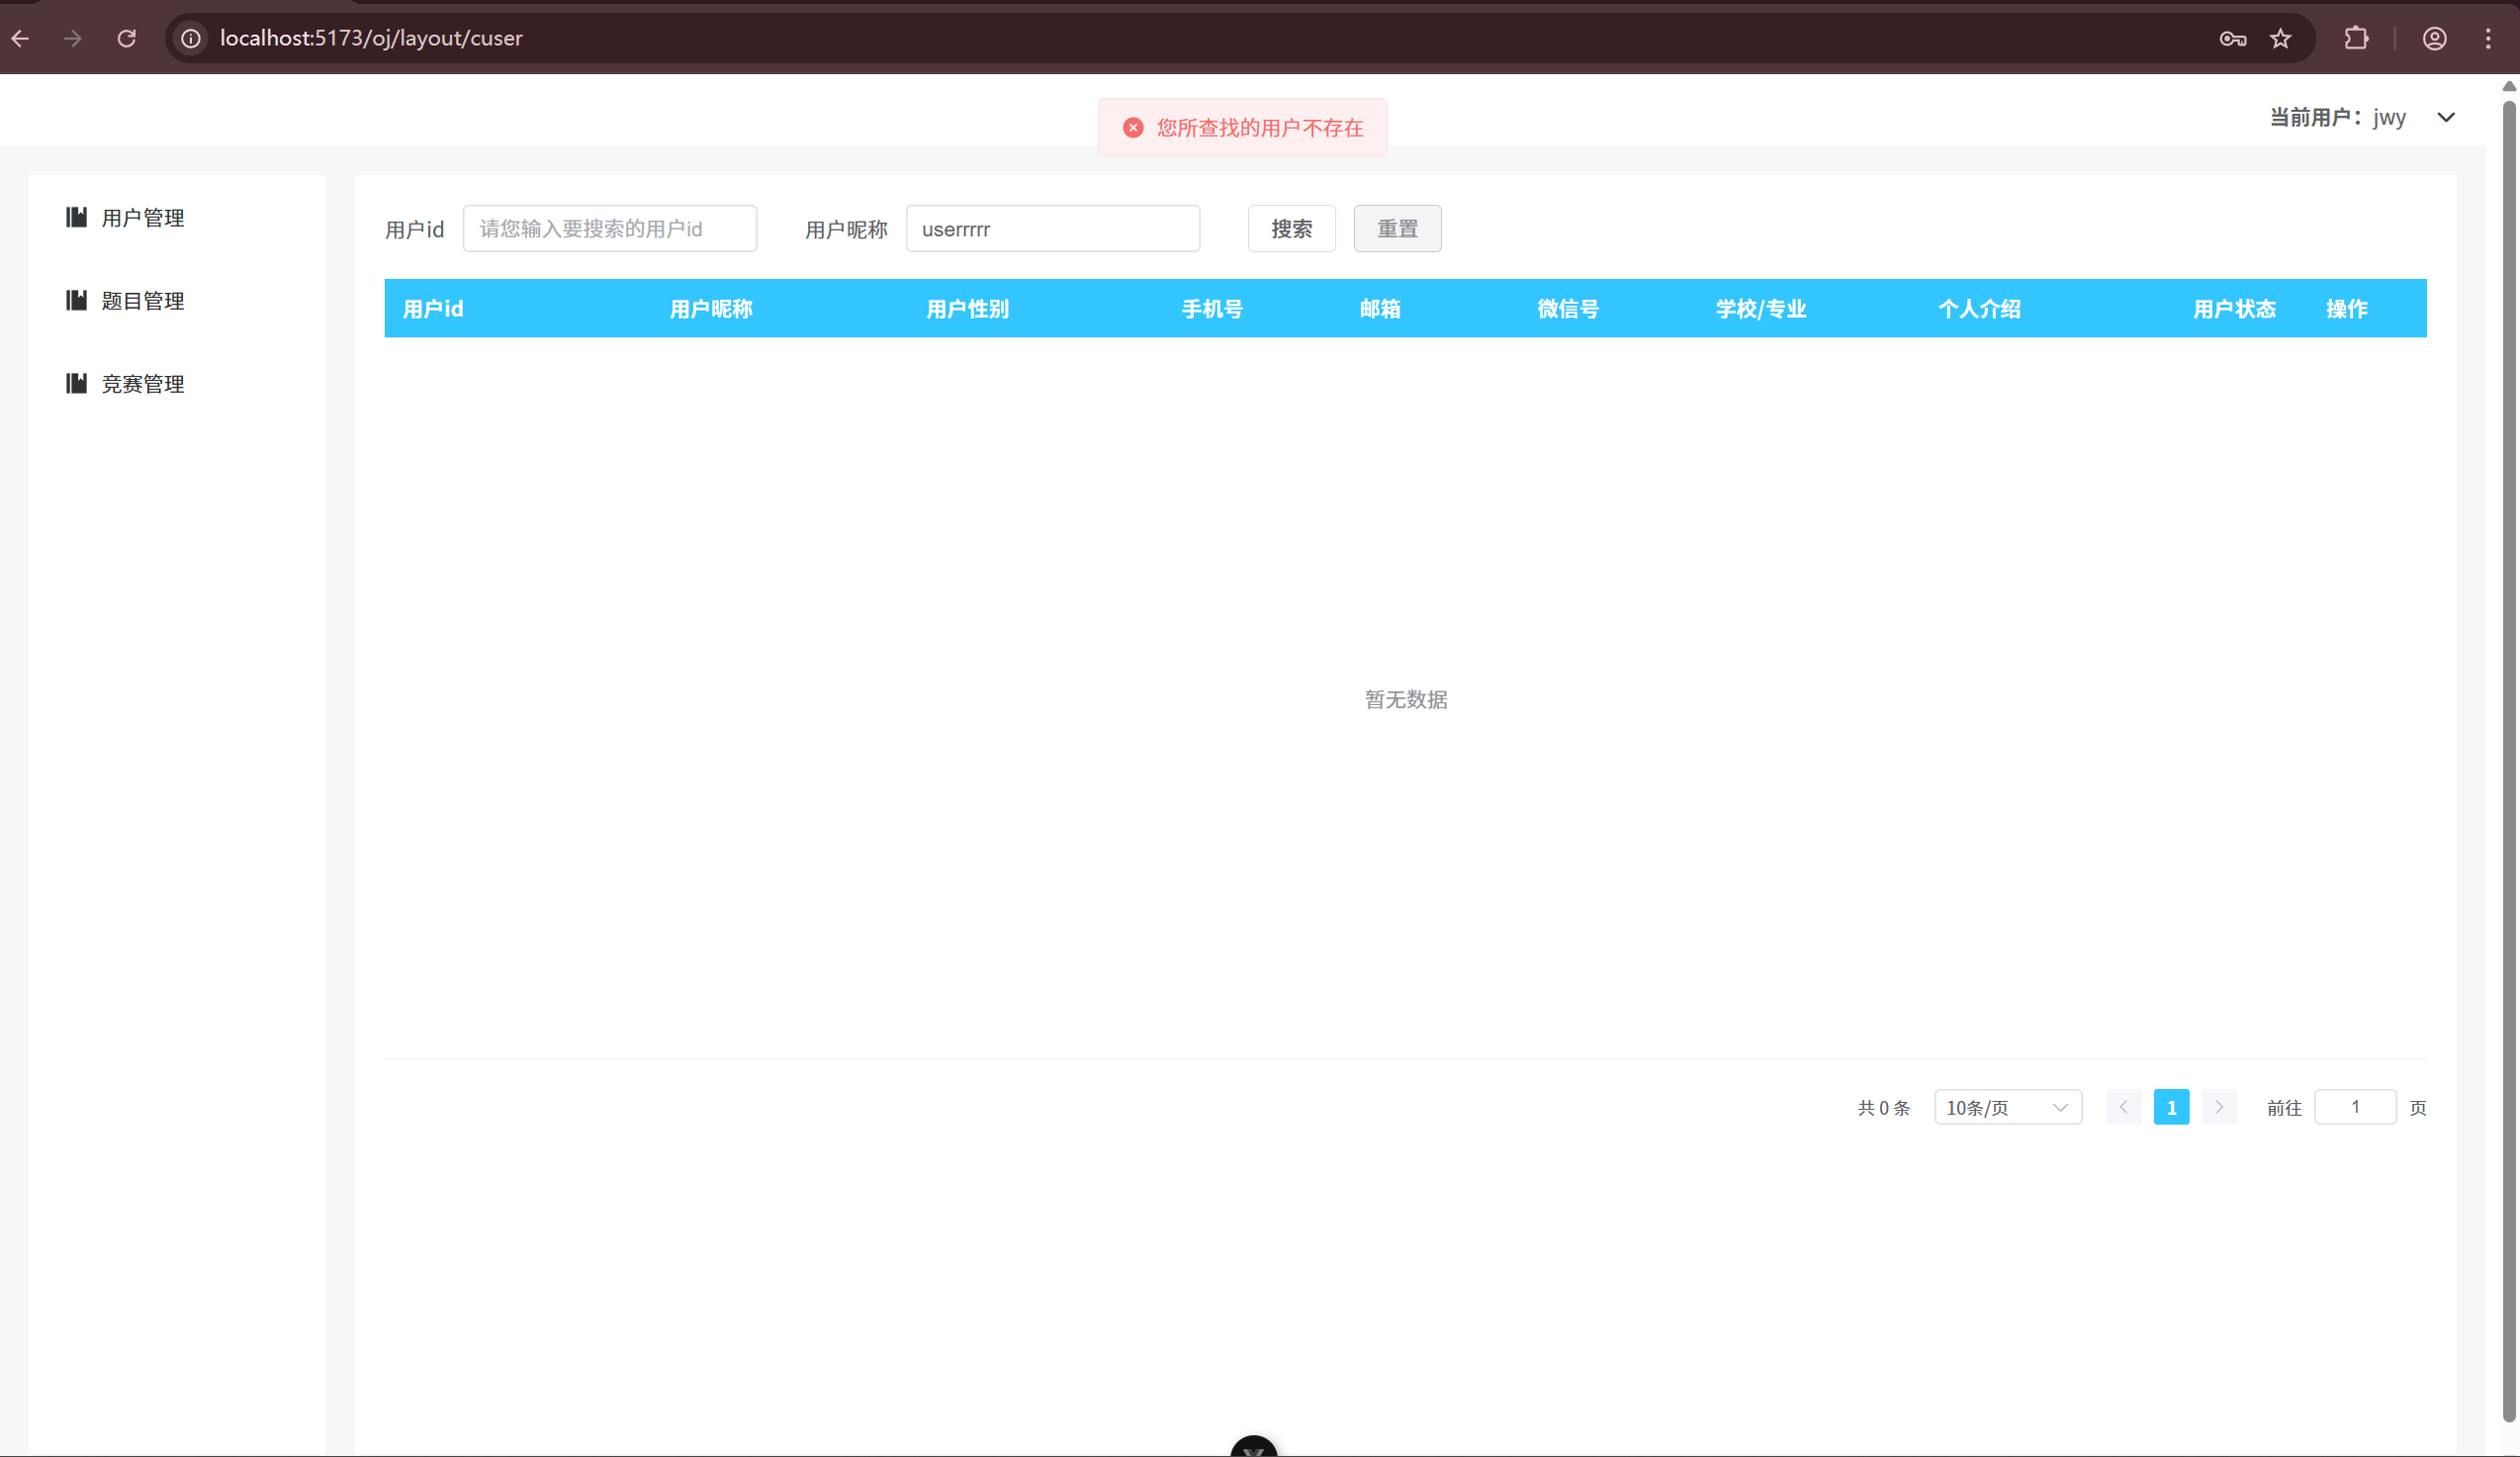Go to previous page with left arrow

tap(2124, 1107)
